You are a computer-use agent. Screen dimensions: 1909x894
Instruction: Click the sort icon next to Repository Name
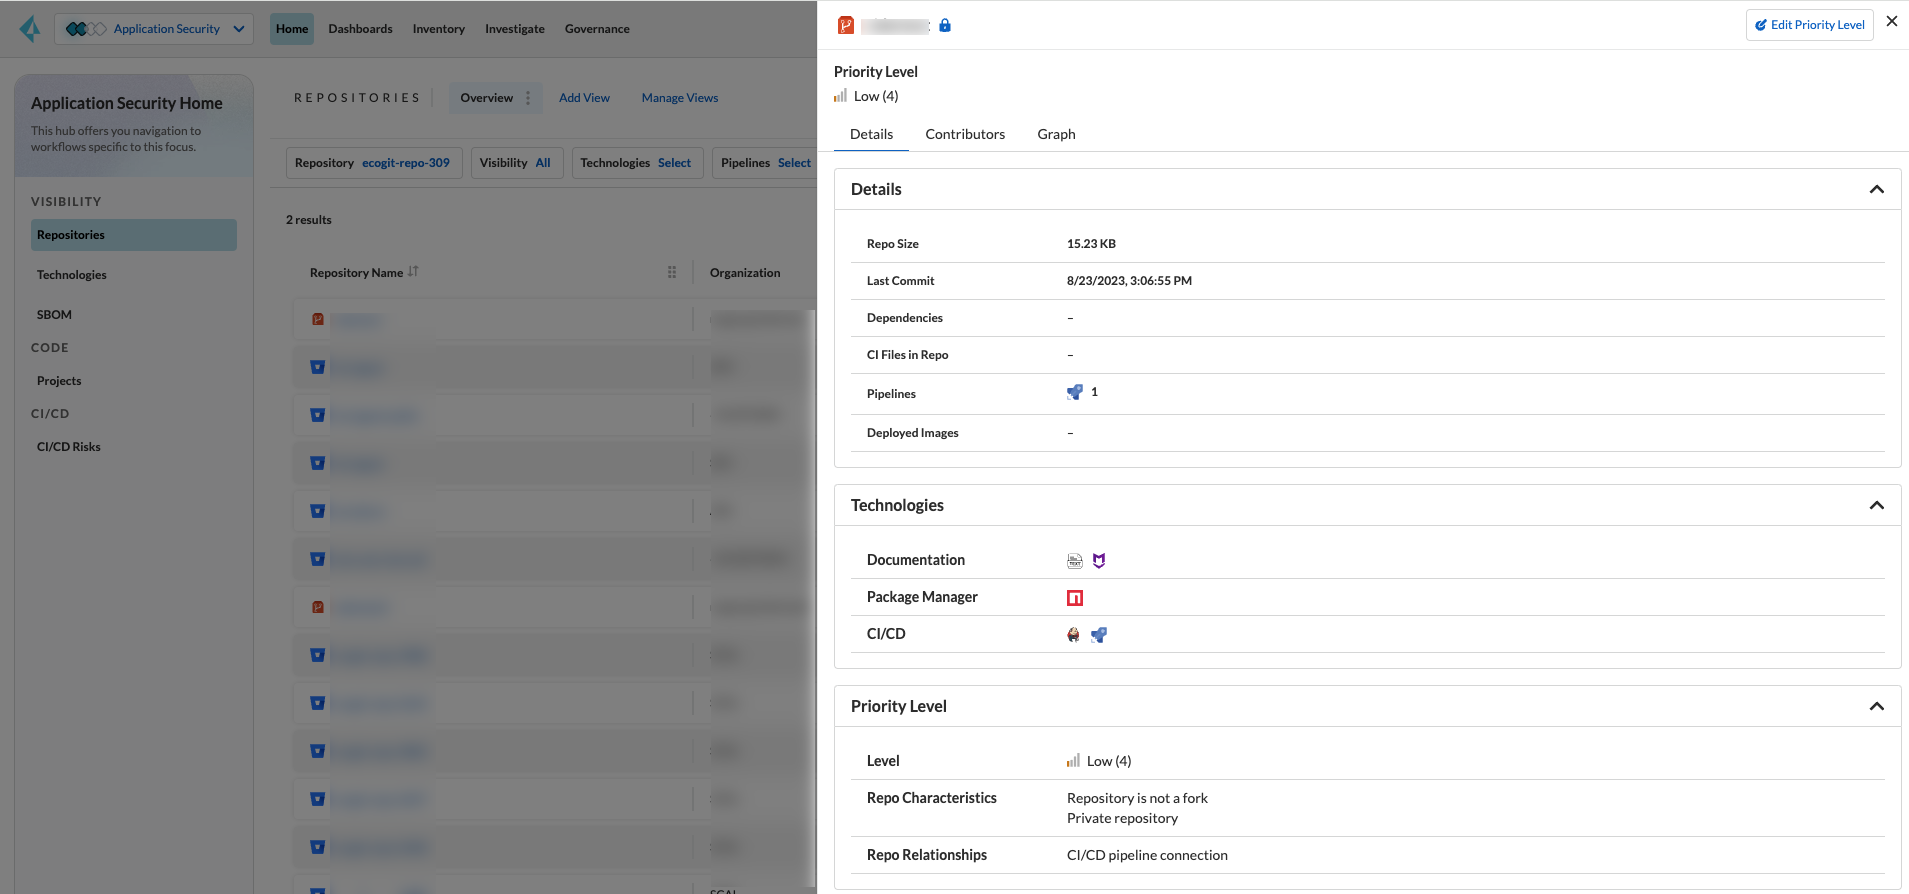(x=413, y=272)
